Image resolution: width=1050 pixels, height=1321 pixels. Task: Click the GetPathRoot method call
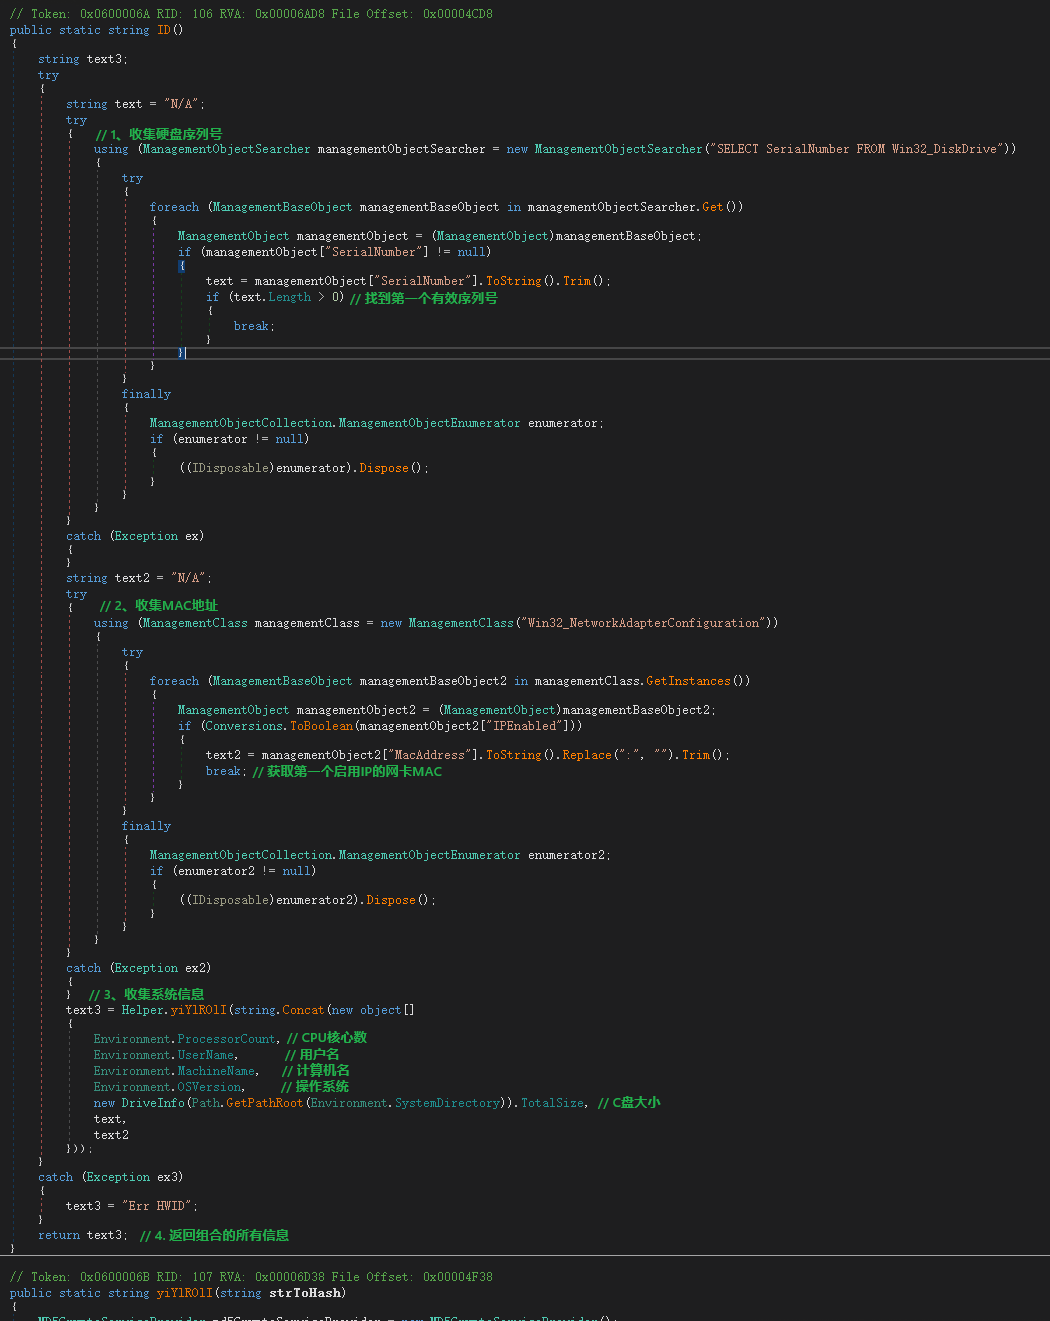pos(264,1103)
